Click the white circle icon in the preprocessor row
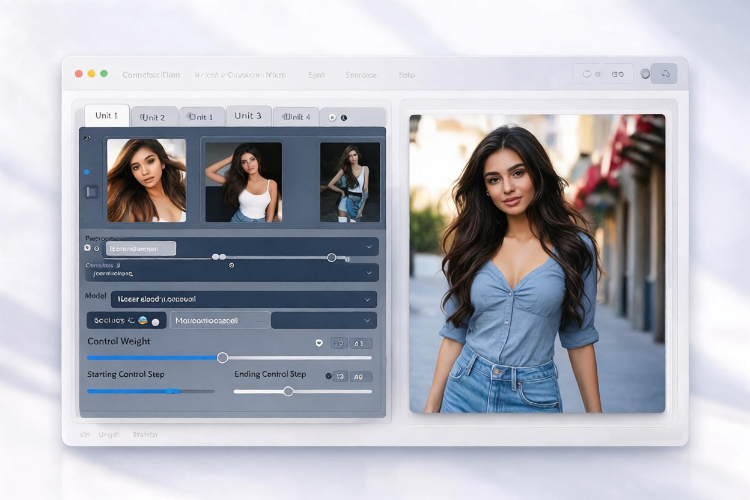Viewport: 750px width, 500px height. [x=87, y=248]
